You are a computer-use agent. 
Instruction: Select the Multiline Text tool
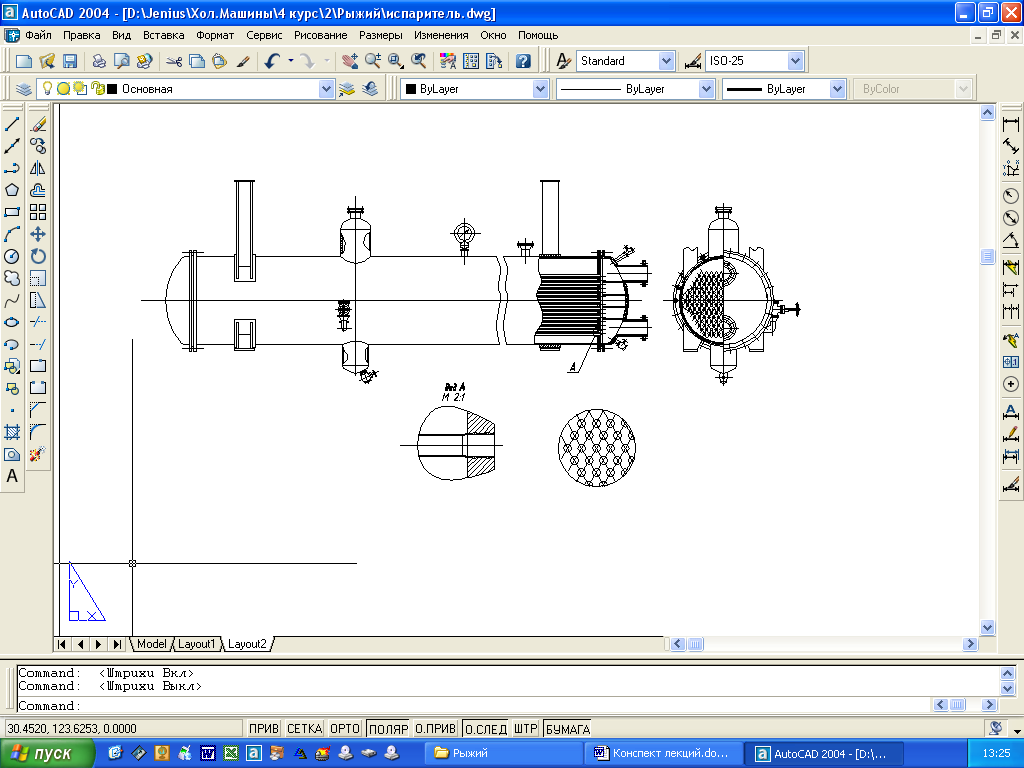click(x=12, y=477)
